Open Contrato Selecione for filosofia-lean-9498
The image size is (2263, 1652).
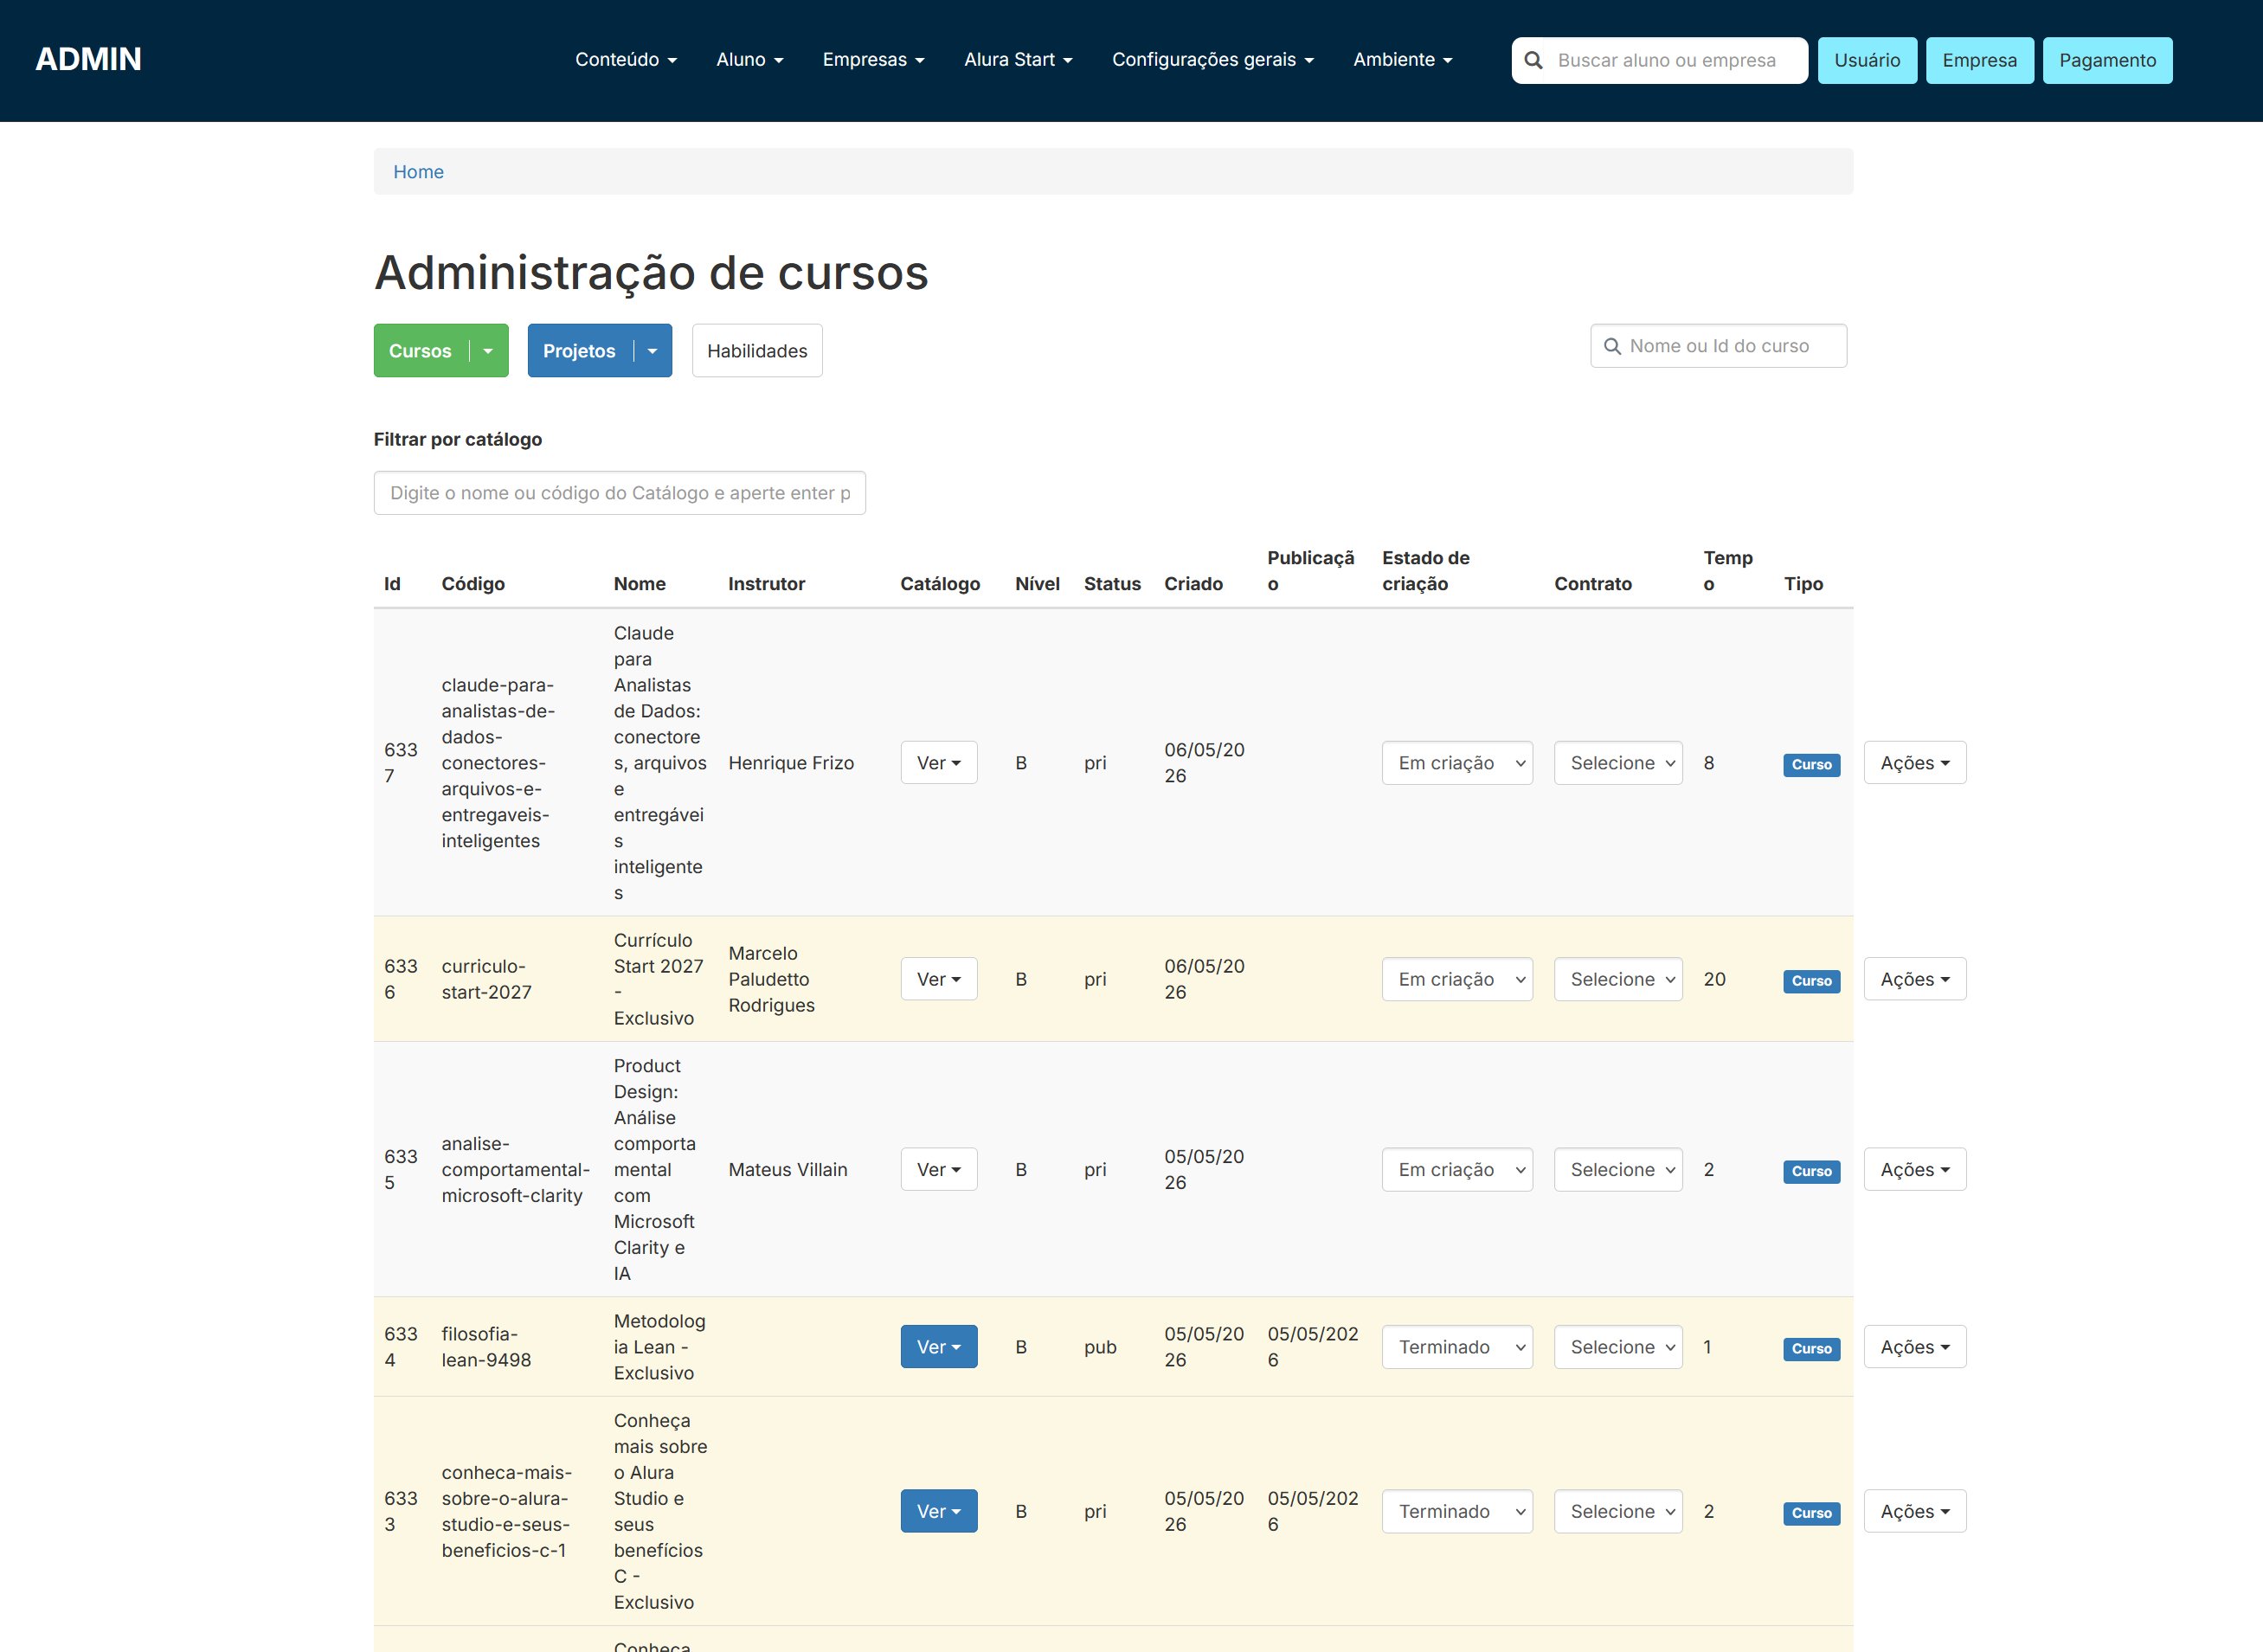(x=1618, y=1347)
